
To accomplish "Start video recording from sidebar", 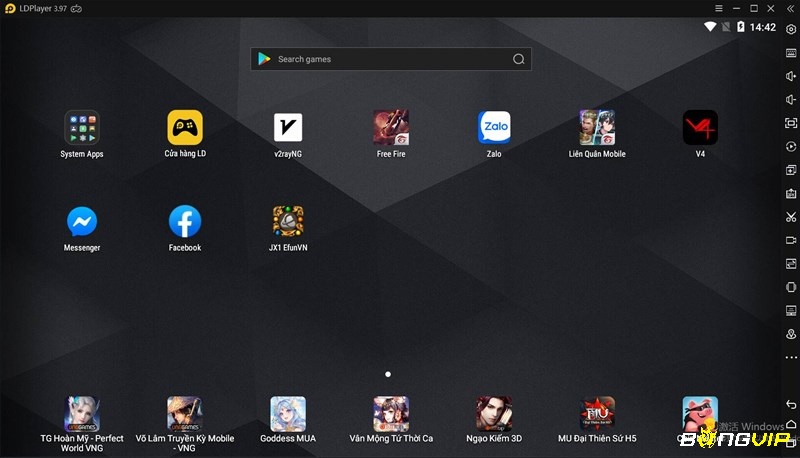I will point(791,240).
